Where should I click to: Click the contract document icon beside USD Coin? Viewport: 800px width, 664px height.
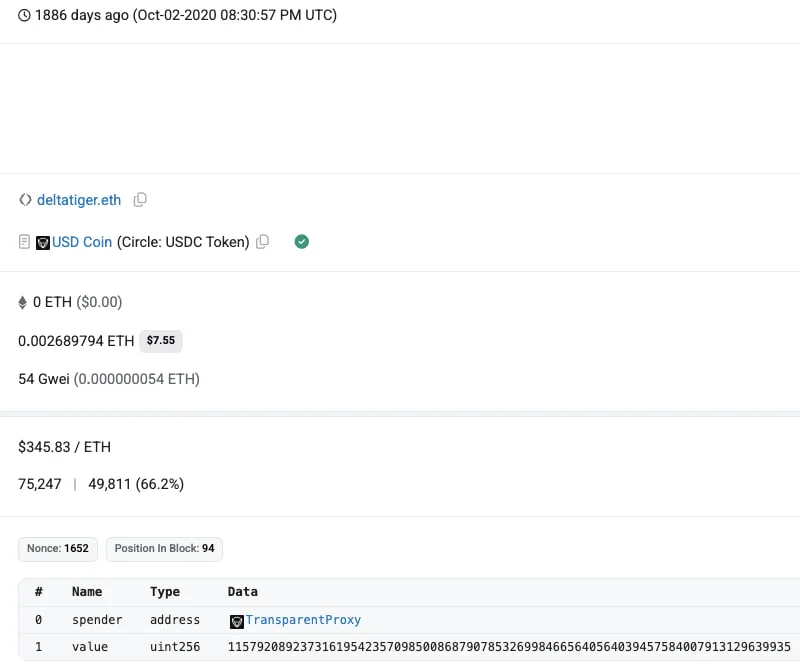pos(25,242)
